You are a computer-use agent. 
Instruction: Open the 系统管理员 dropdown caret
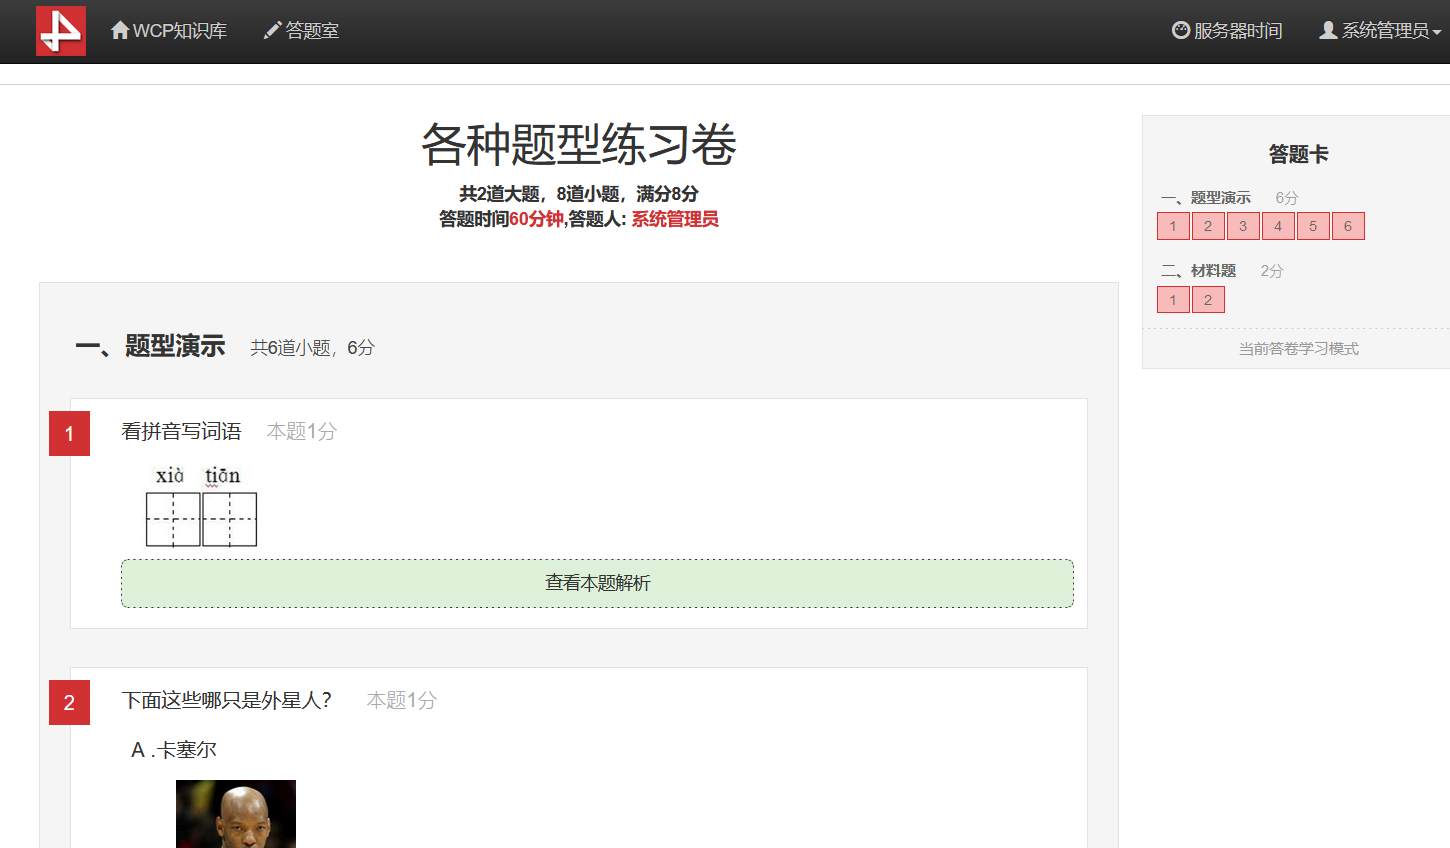1437,33
